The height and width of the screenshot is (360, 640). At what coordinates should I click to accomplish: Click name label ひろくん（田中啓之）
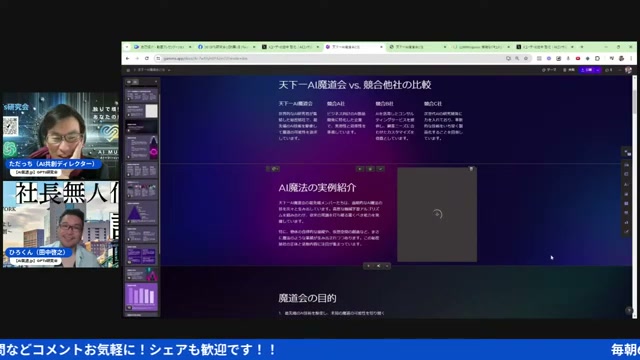38,252
